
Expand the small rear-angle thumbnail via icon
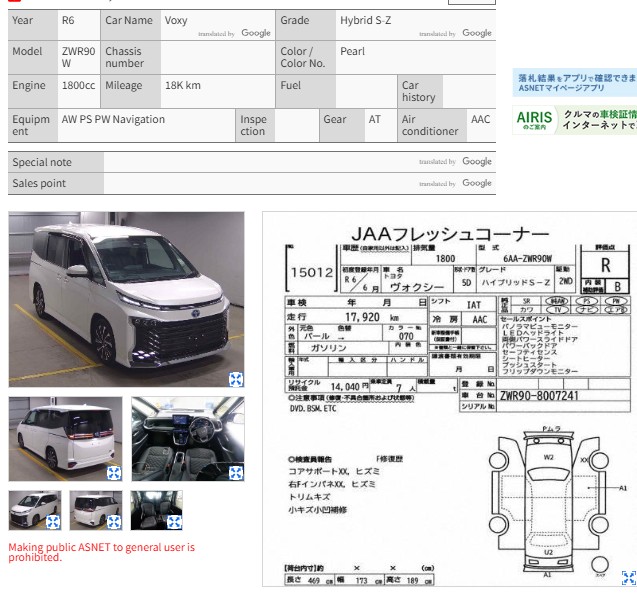point(114,522)
